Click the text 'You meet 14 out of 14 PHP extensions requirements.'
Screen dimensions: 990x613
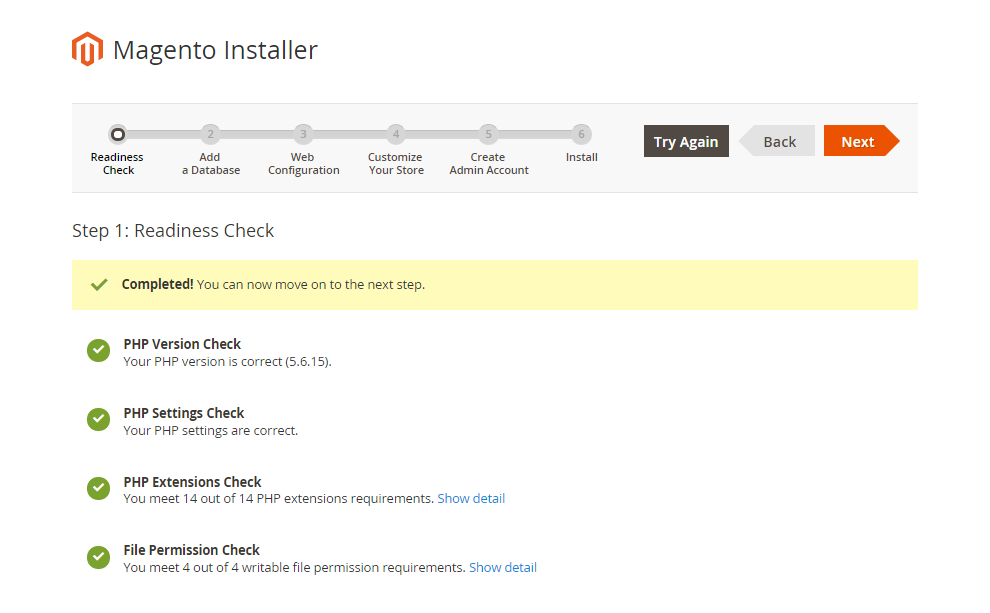point(278,499)
